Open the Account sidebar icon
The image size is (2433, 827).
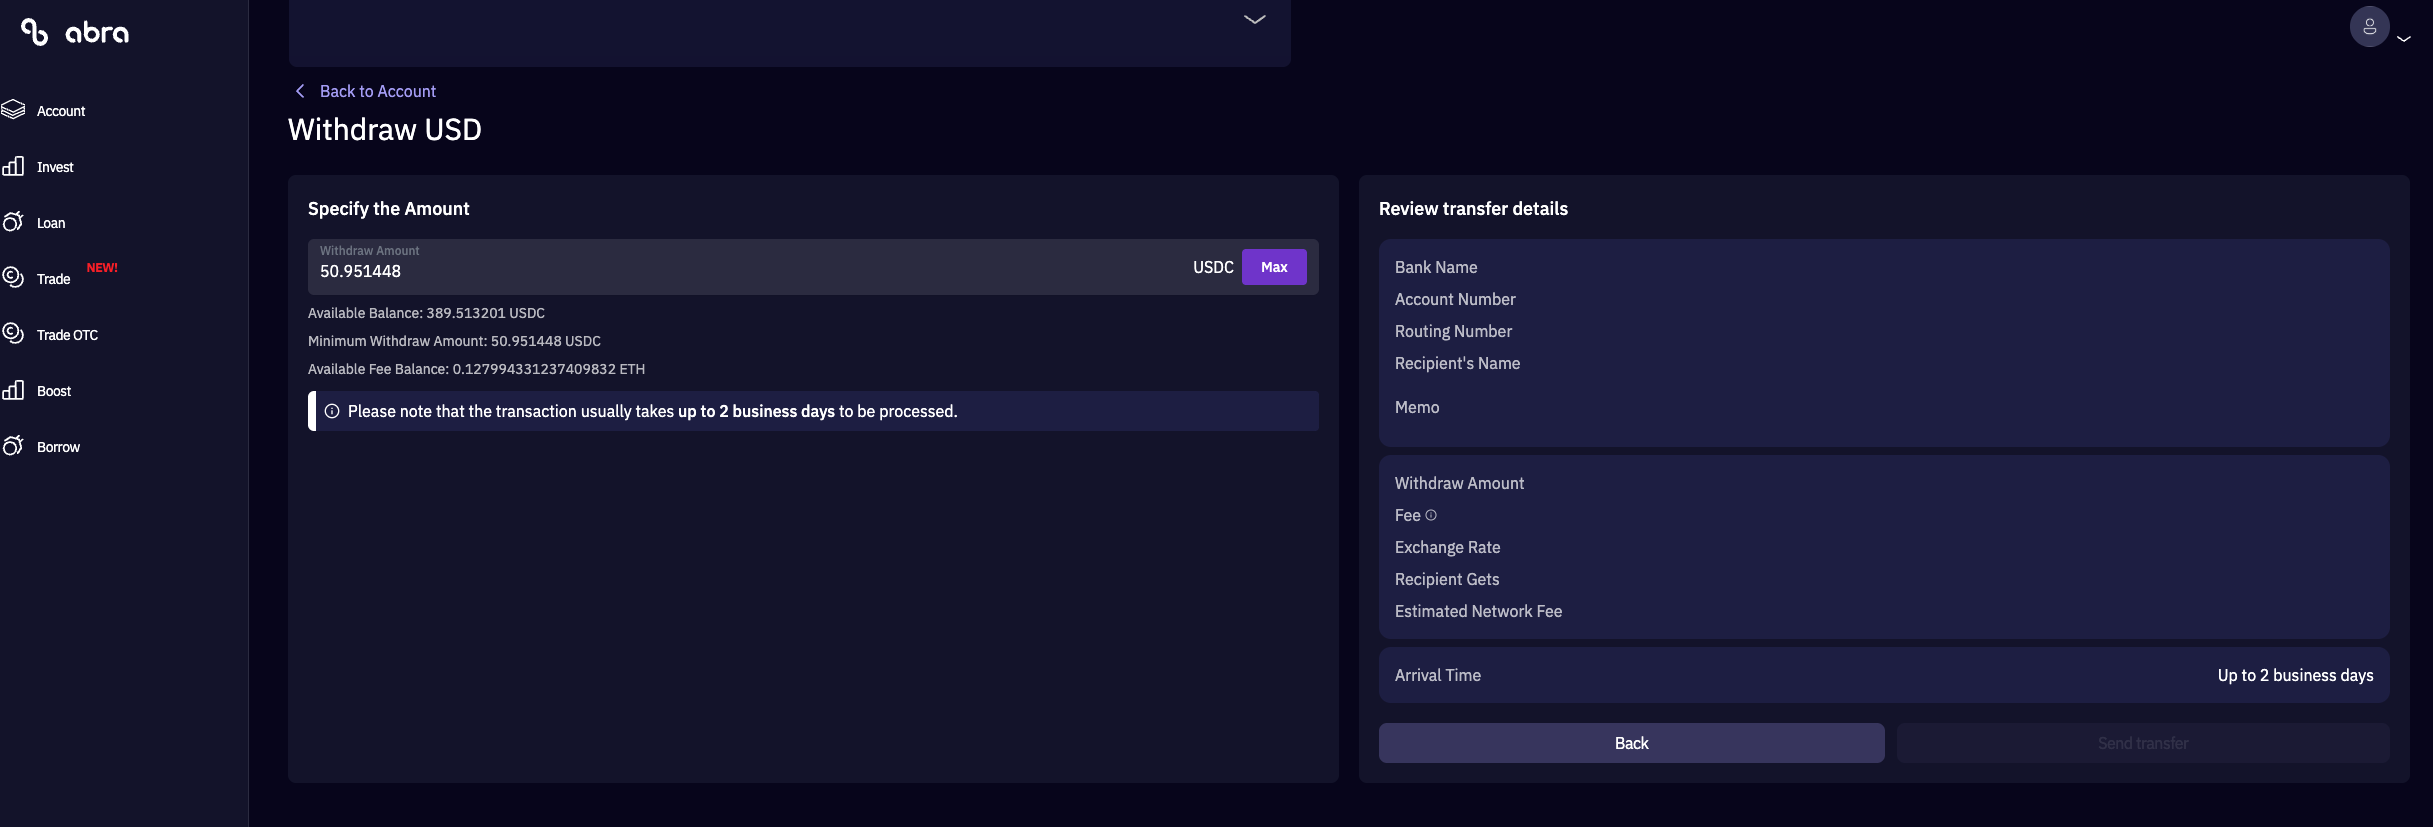pyautogui.click(x=13, y=110)
